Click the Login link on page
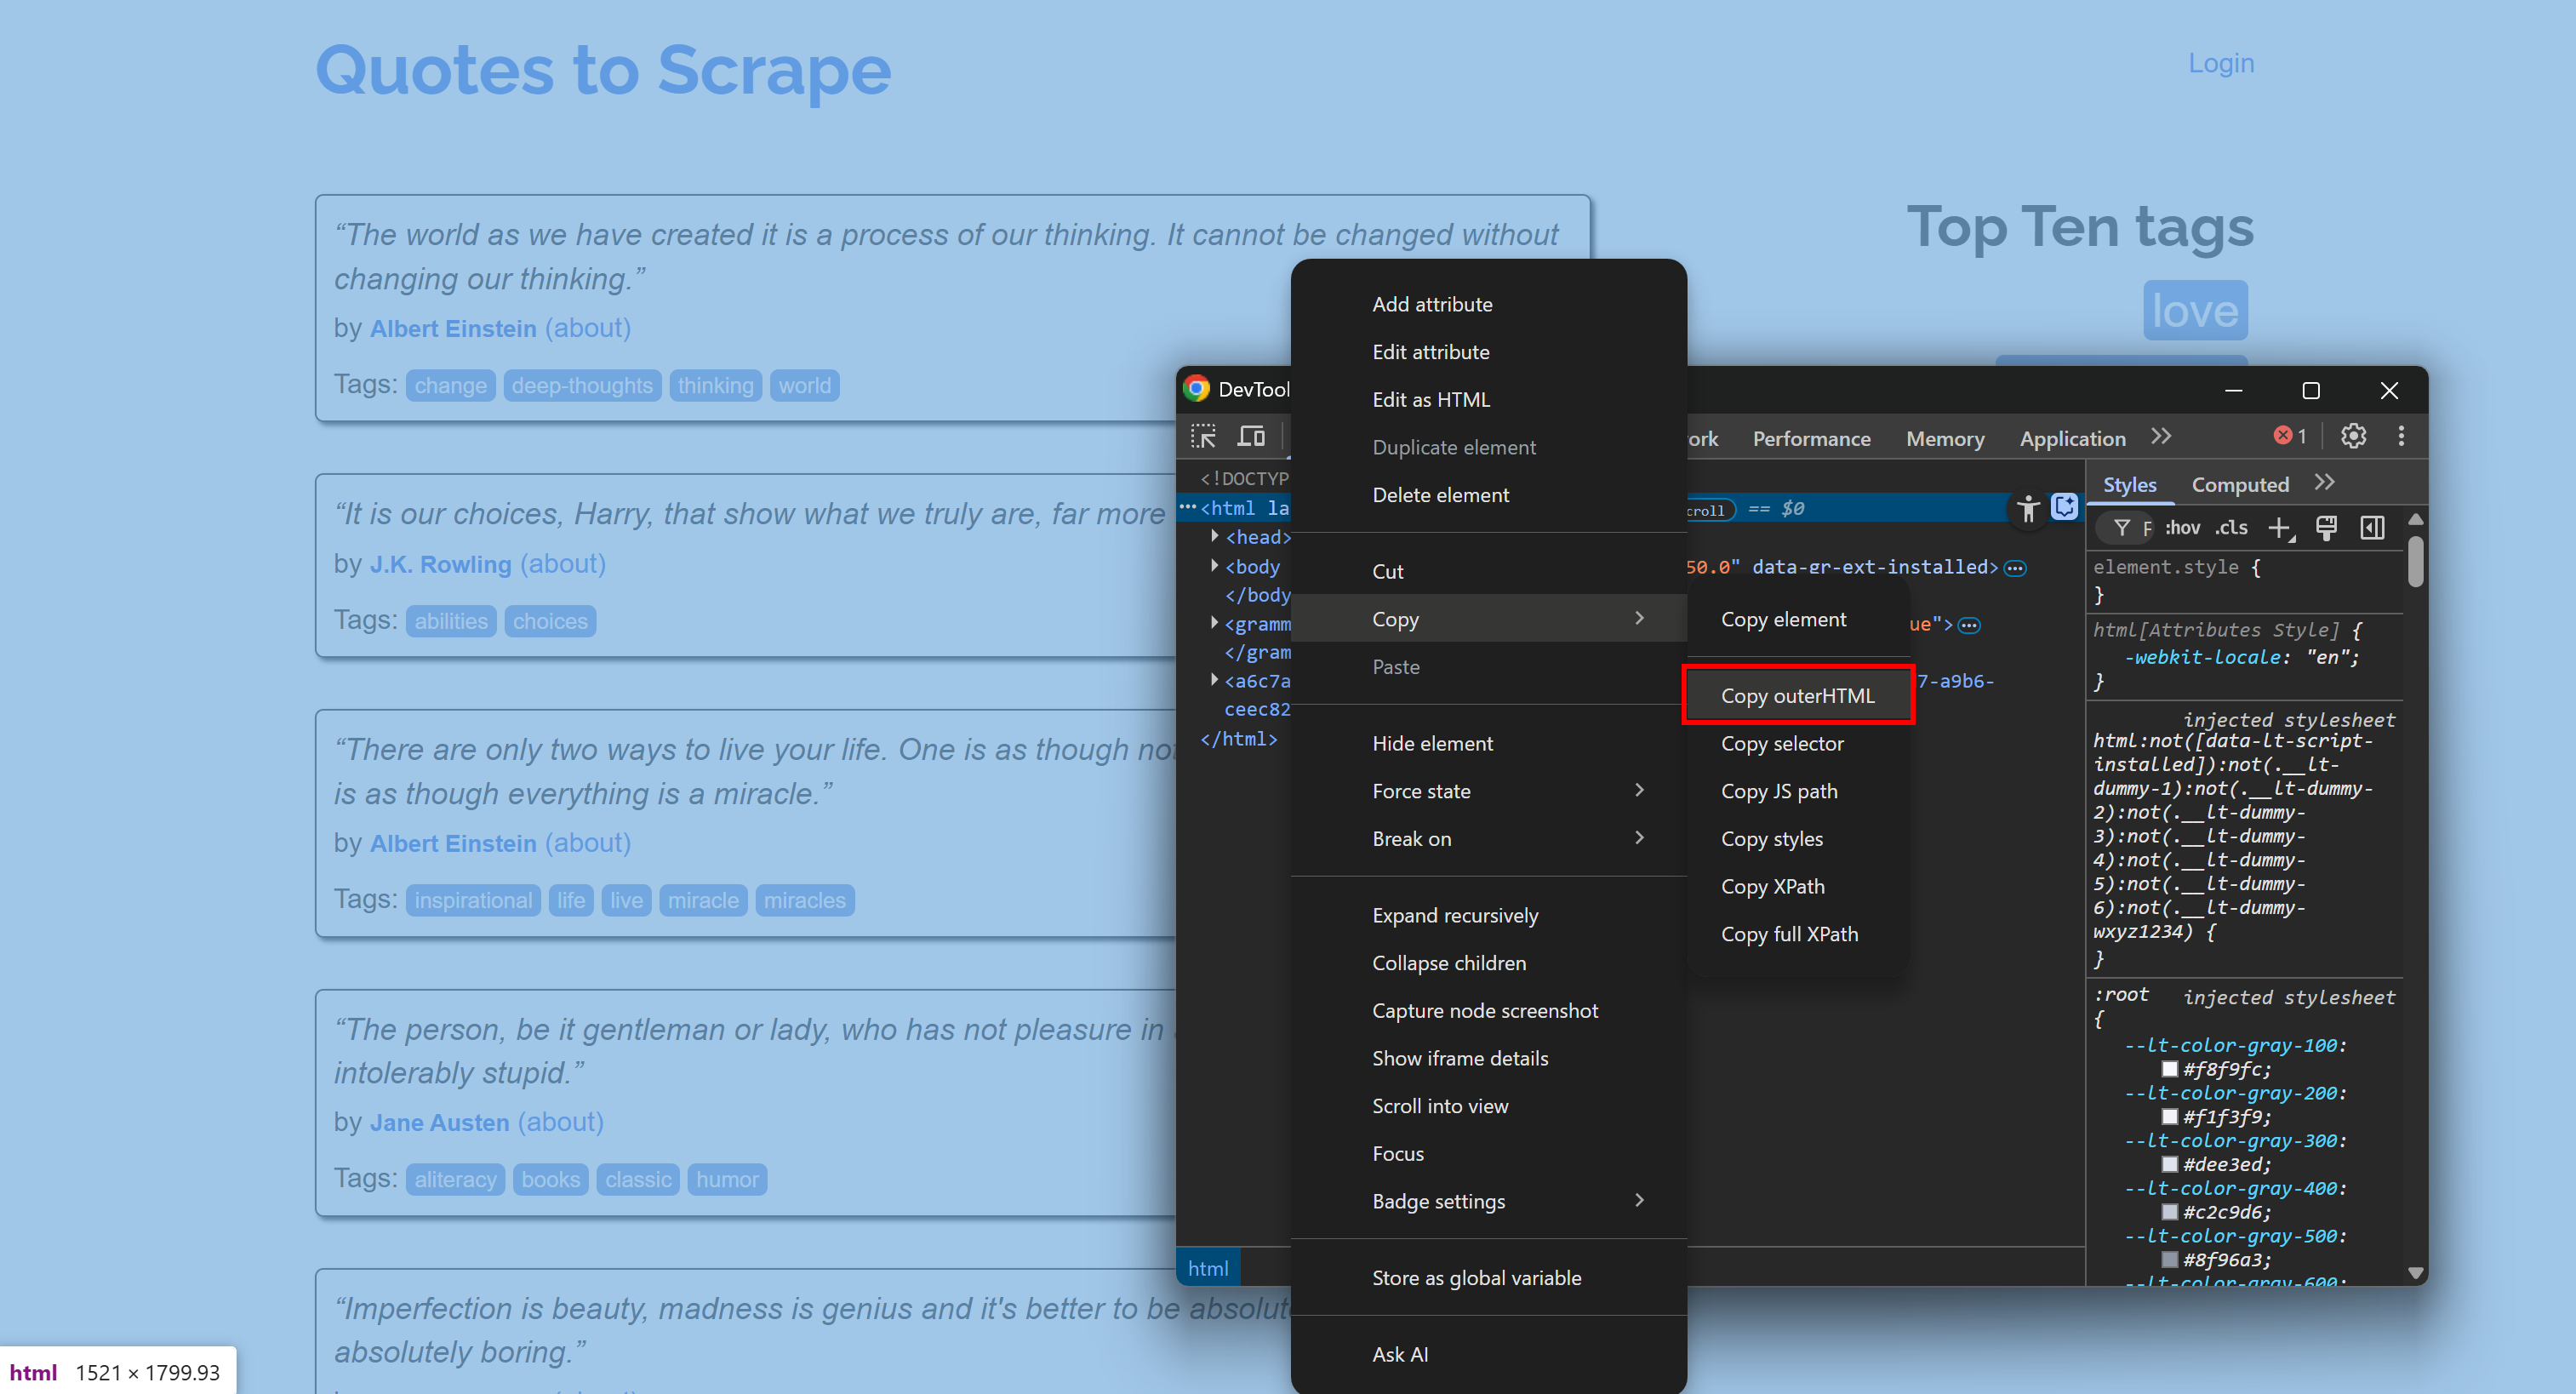 click(x=2220, y=63)
